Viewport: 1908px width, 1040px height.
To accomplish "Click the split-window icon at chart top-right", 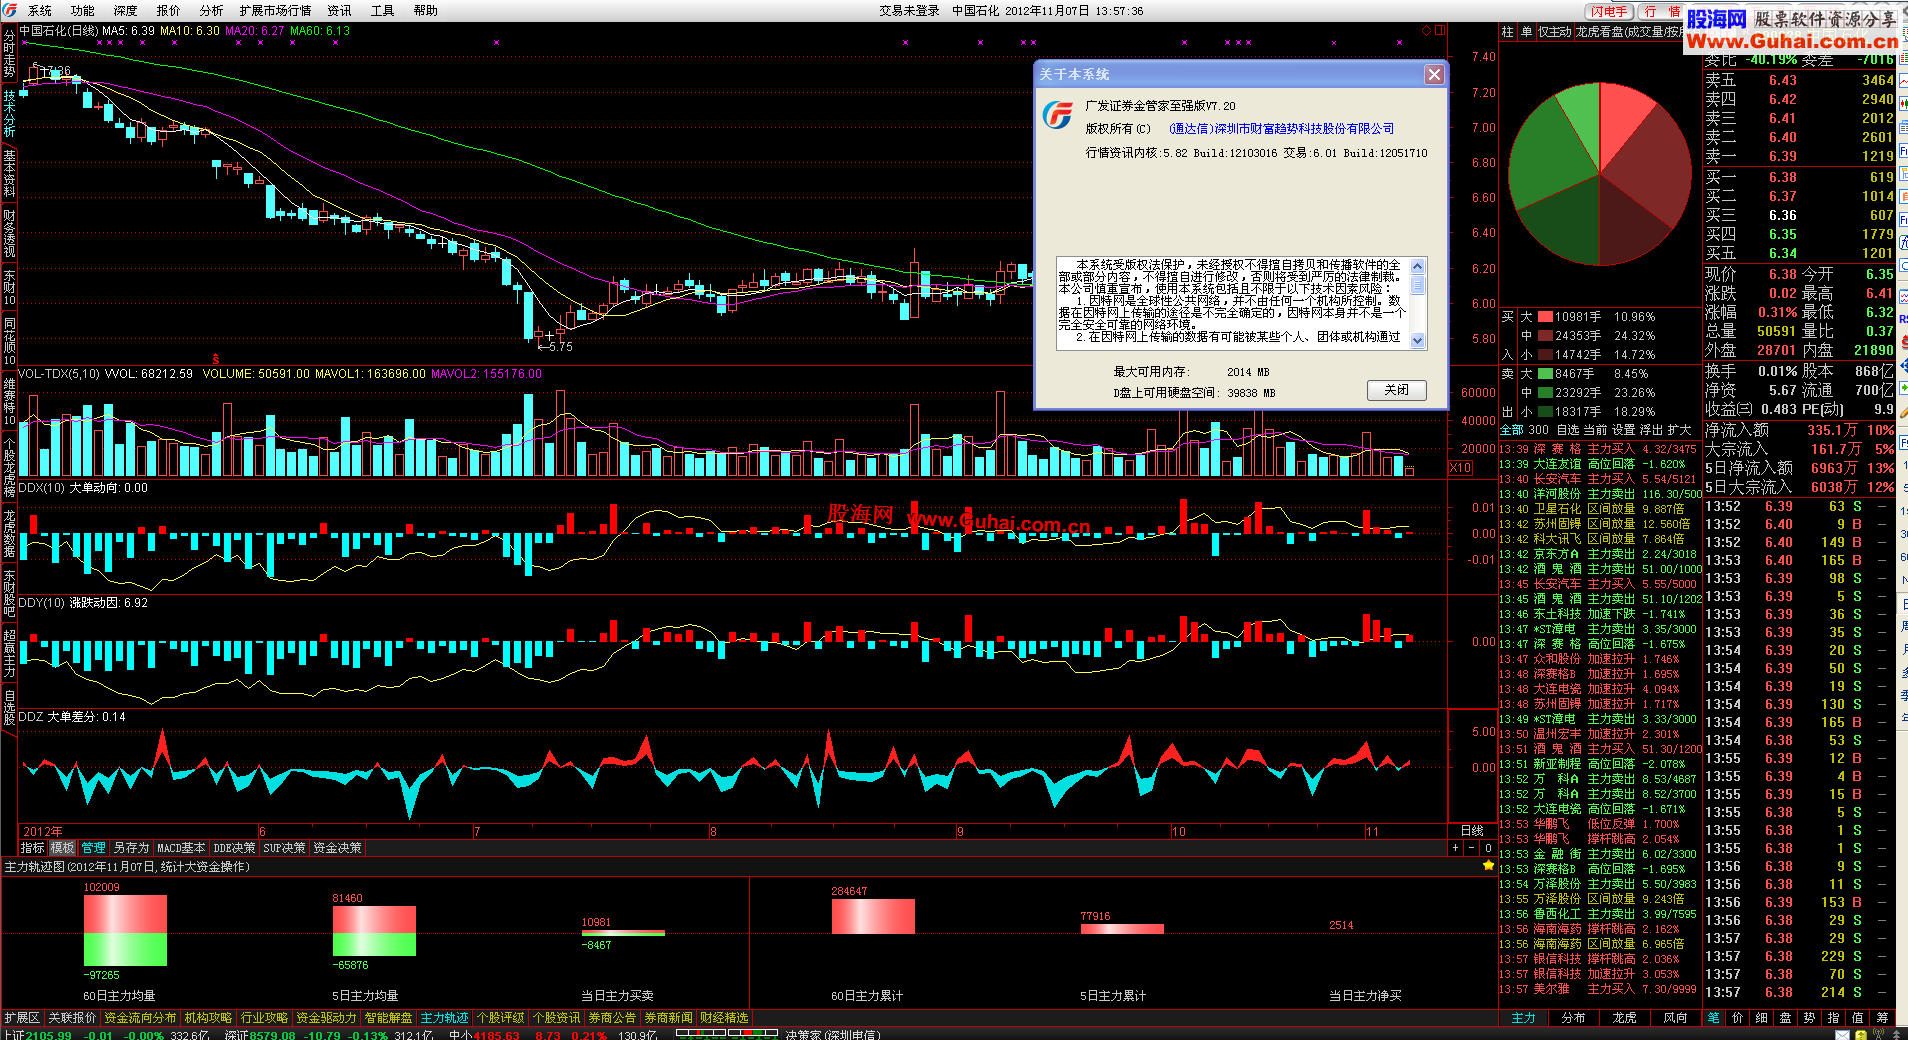I will (x=1440, y=31).
